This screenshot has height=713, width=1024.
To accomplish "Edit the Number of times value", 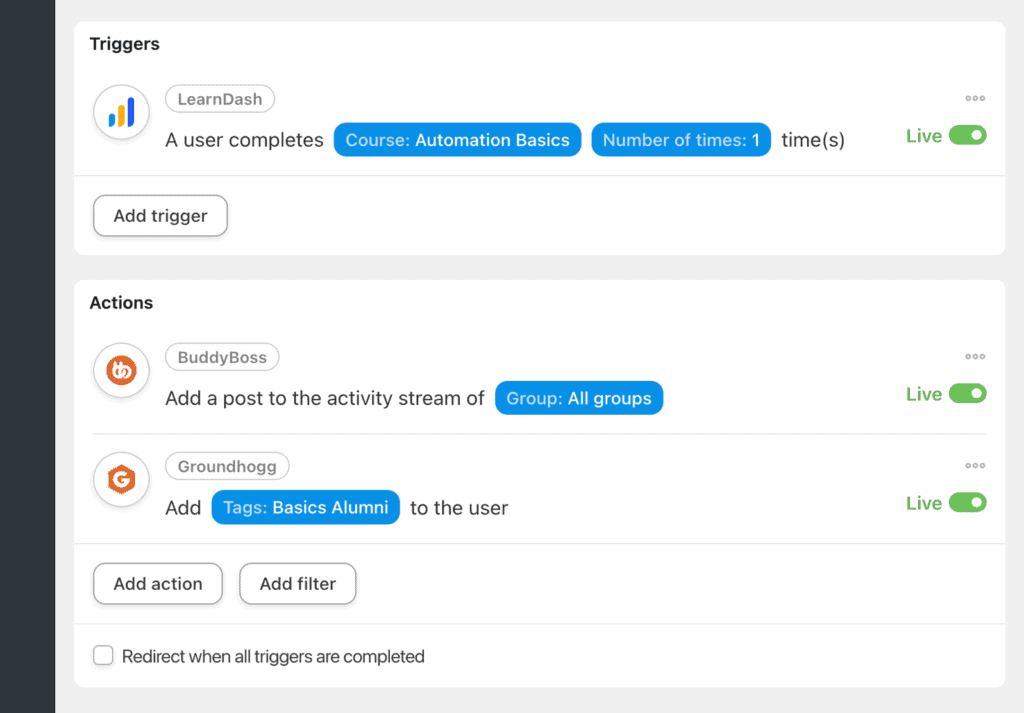I will [x=681, y=139].
